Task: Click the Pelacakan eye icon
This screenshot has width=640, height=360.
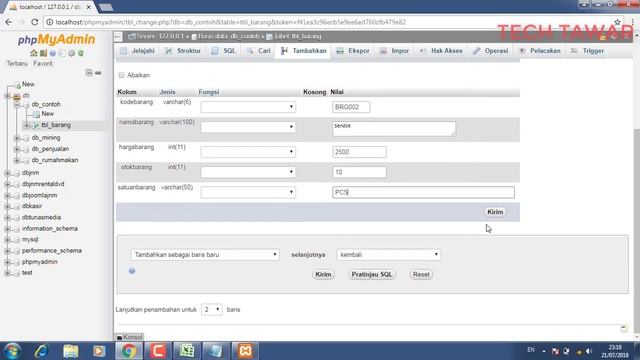Action: [522, 51]
